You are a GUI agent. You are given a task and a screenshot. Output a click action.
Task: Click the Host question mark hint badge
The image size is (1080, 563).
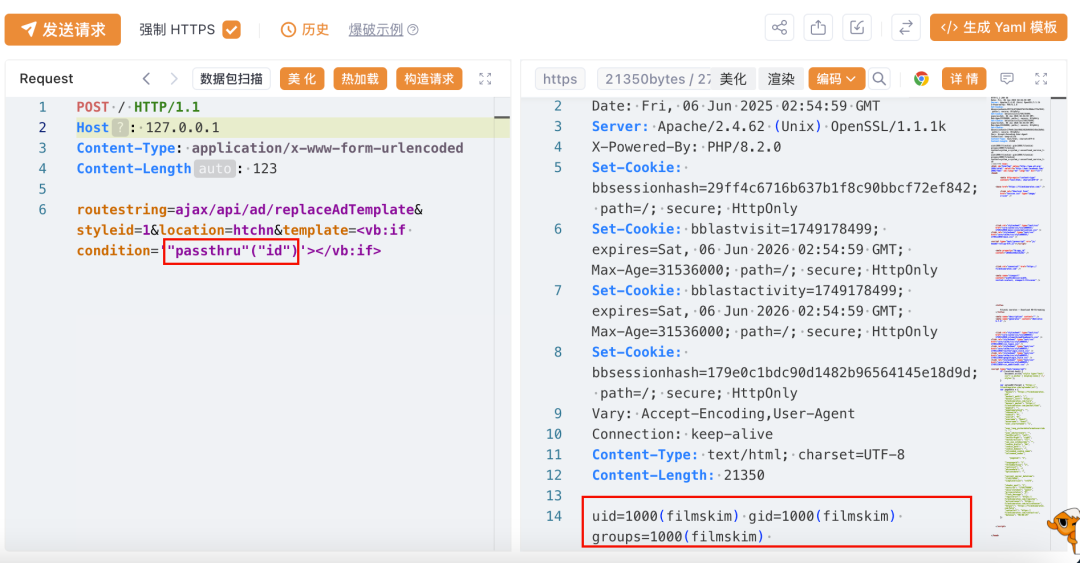coord(120,127)
